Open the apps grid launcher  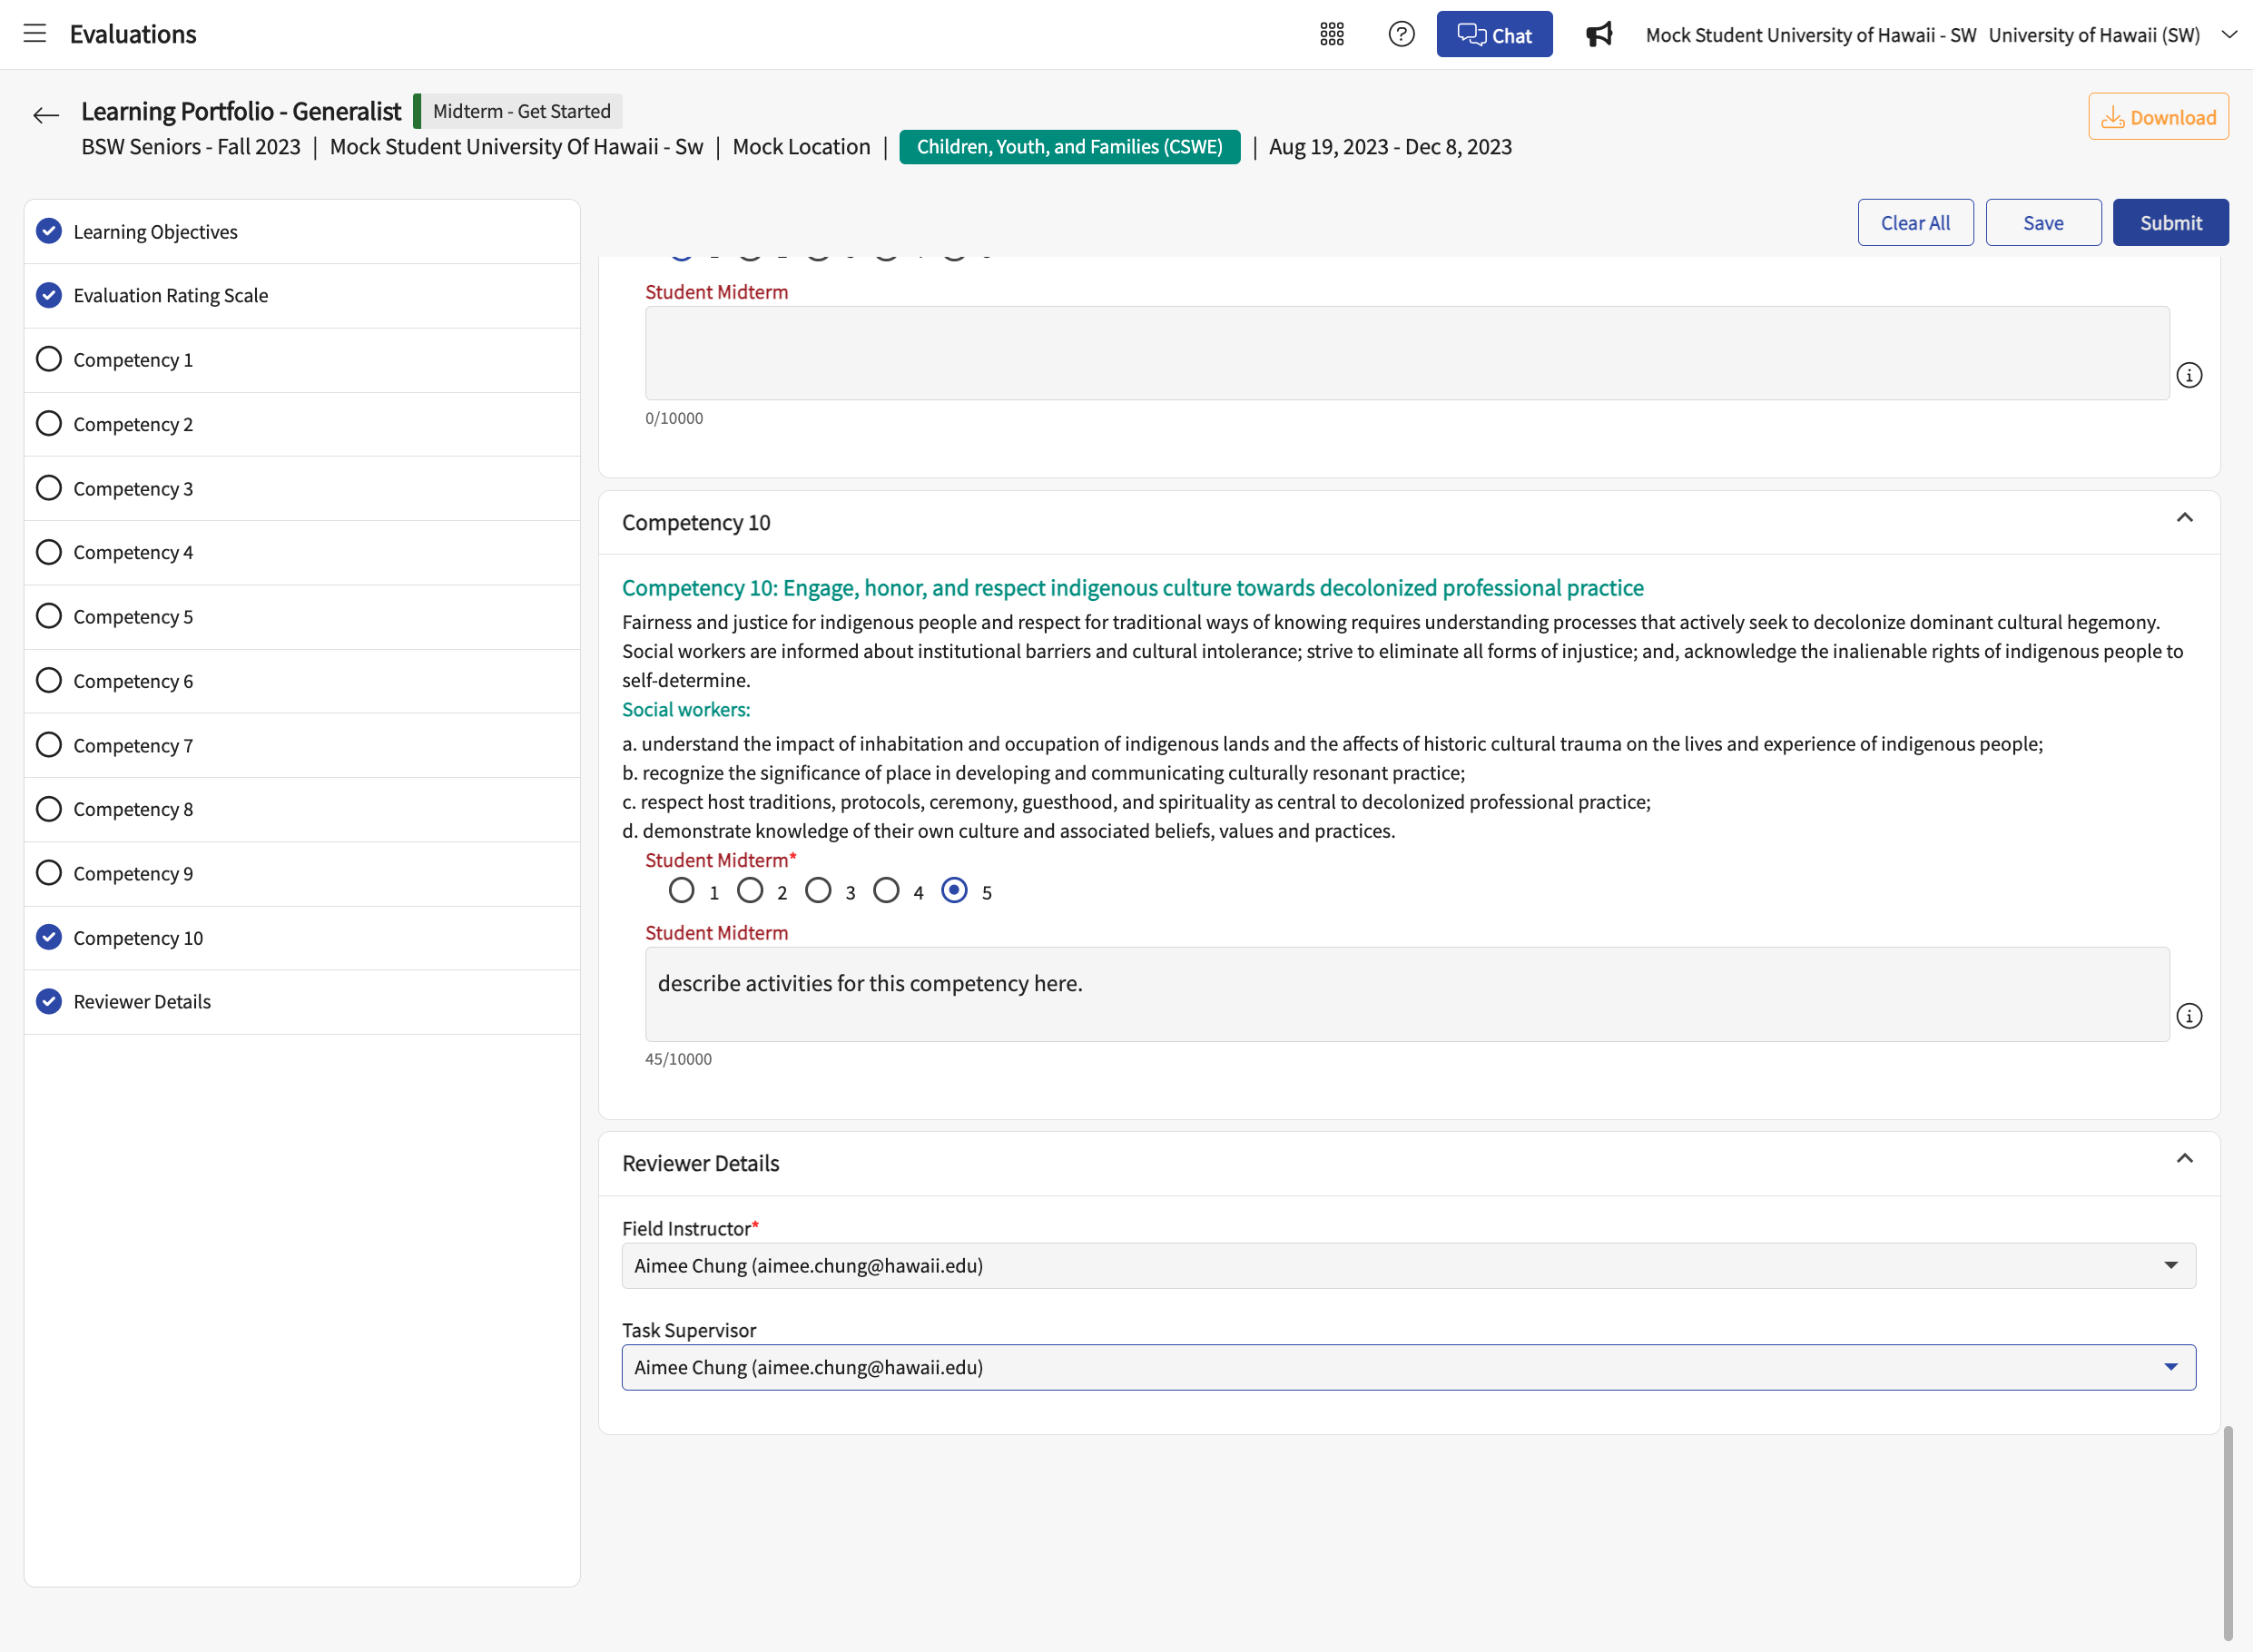[1332, 34]
